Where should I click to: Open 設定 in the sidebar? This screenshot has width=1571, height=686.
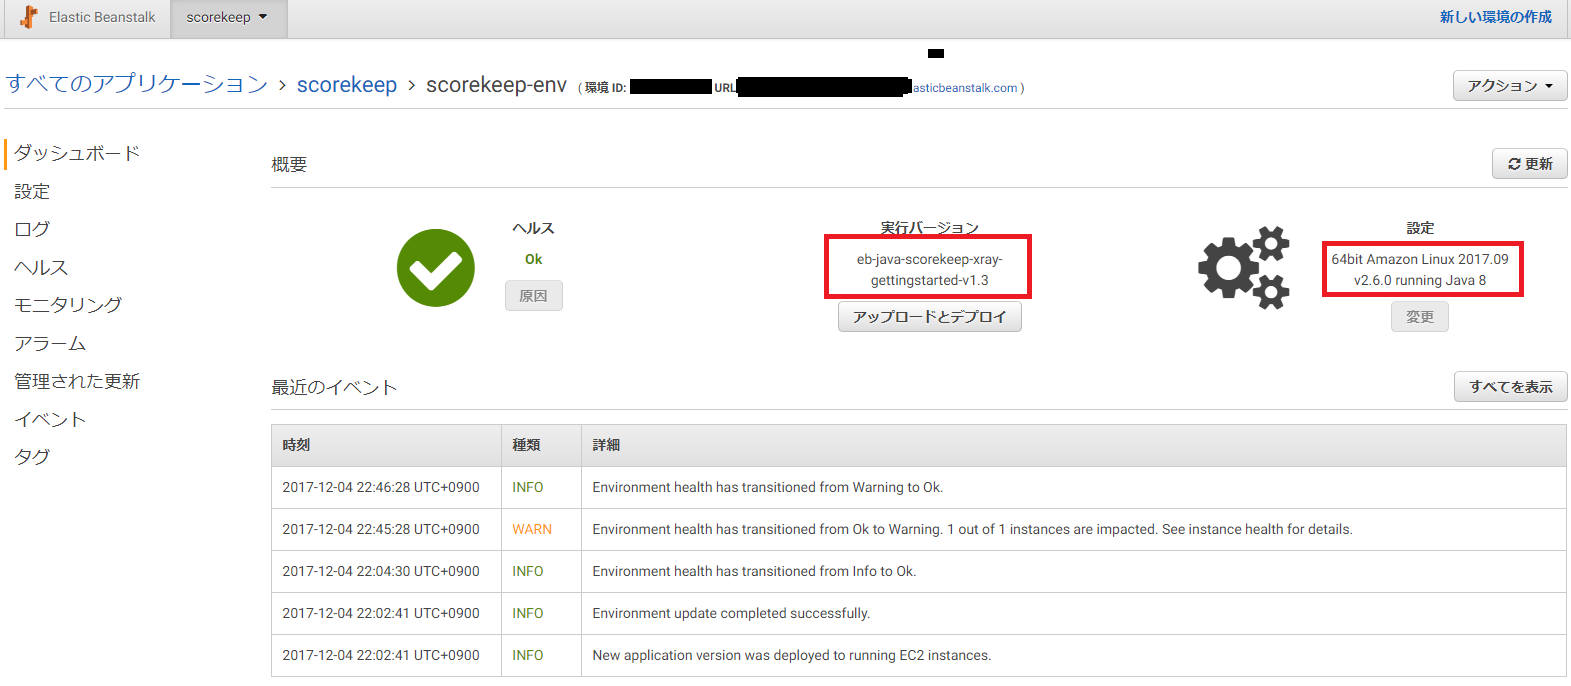(32, 191)
